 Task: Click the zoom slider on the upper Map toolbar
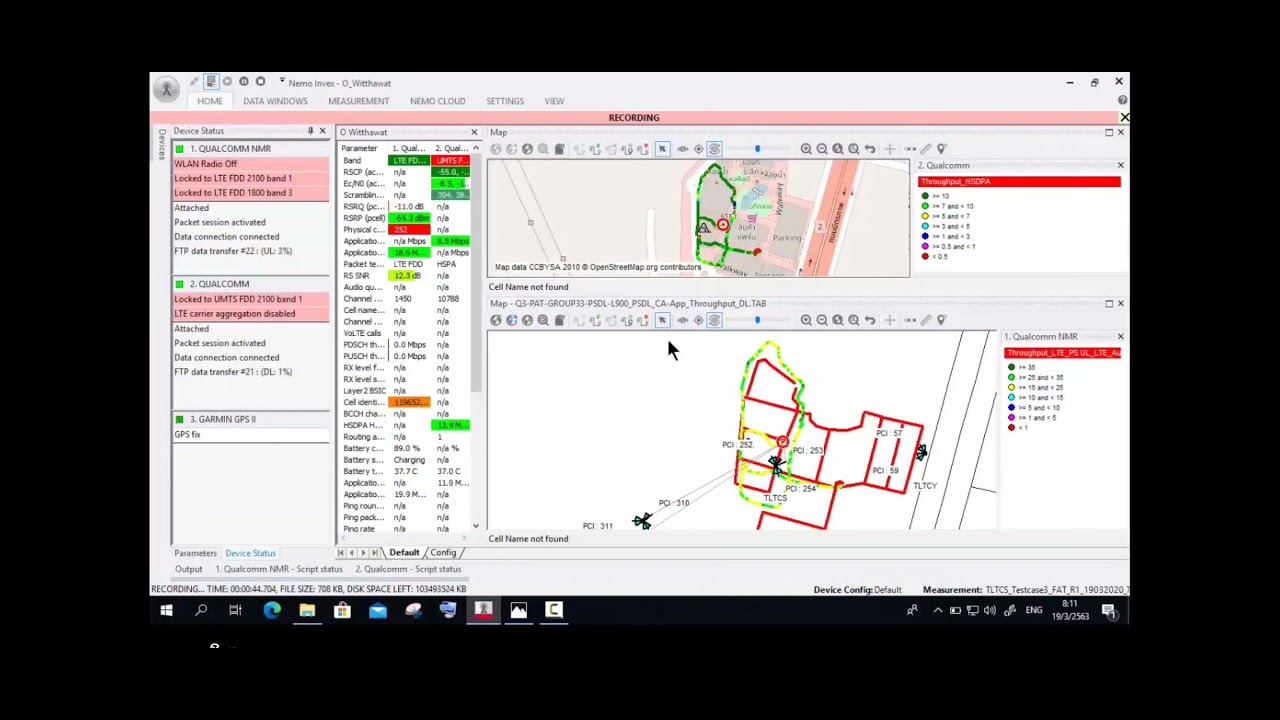click(x=757, y=149)
